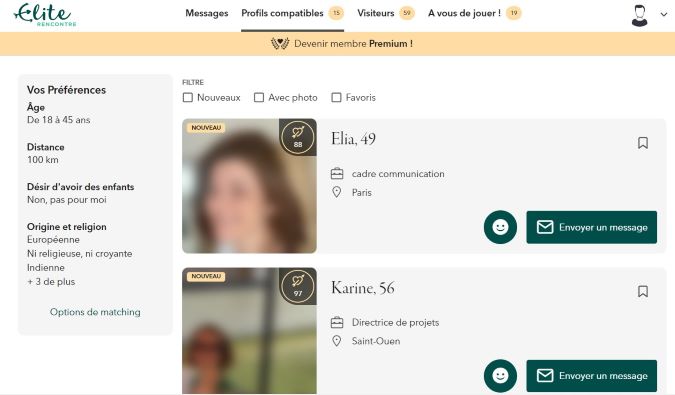
Task: Click Envoyer un message for Elia
Action: tap(591, 227)
